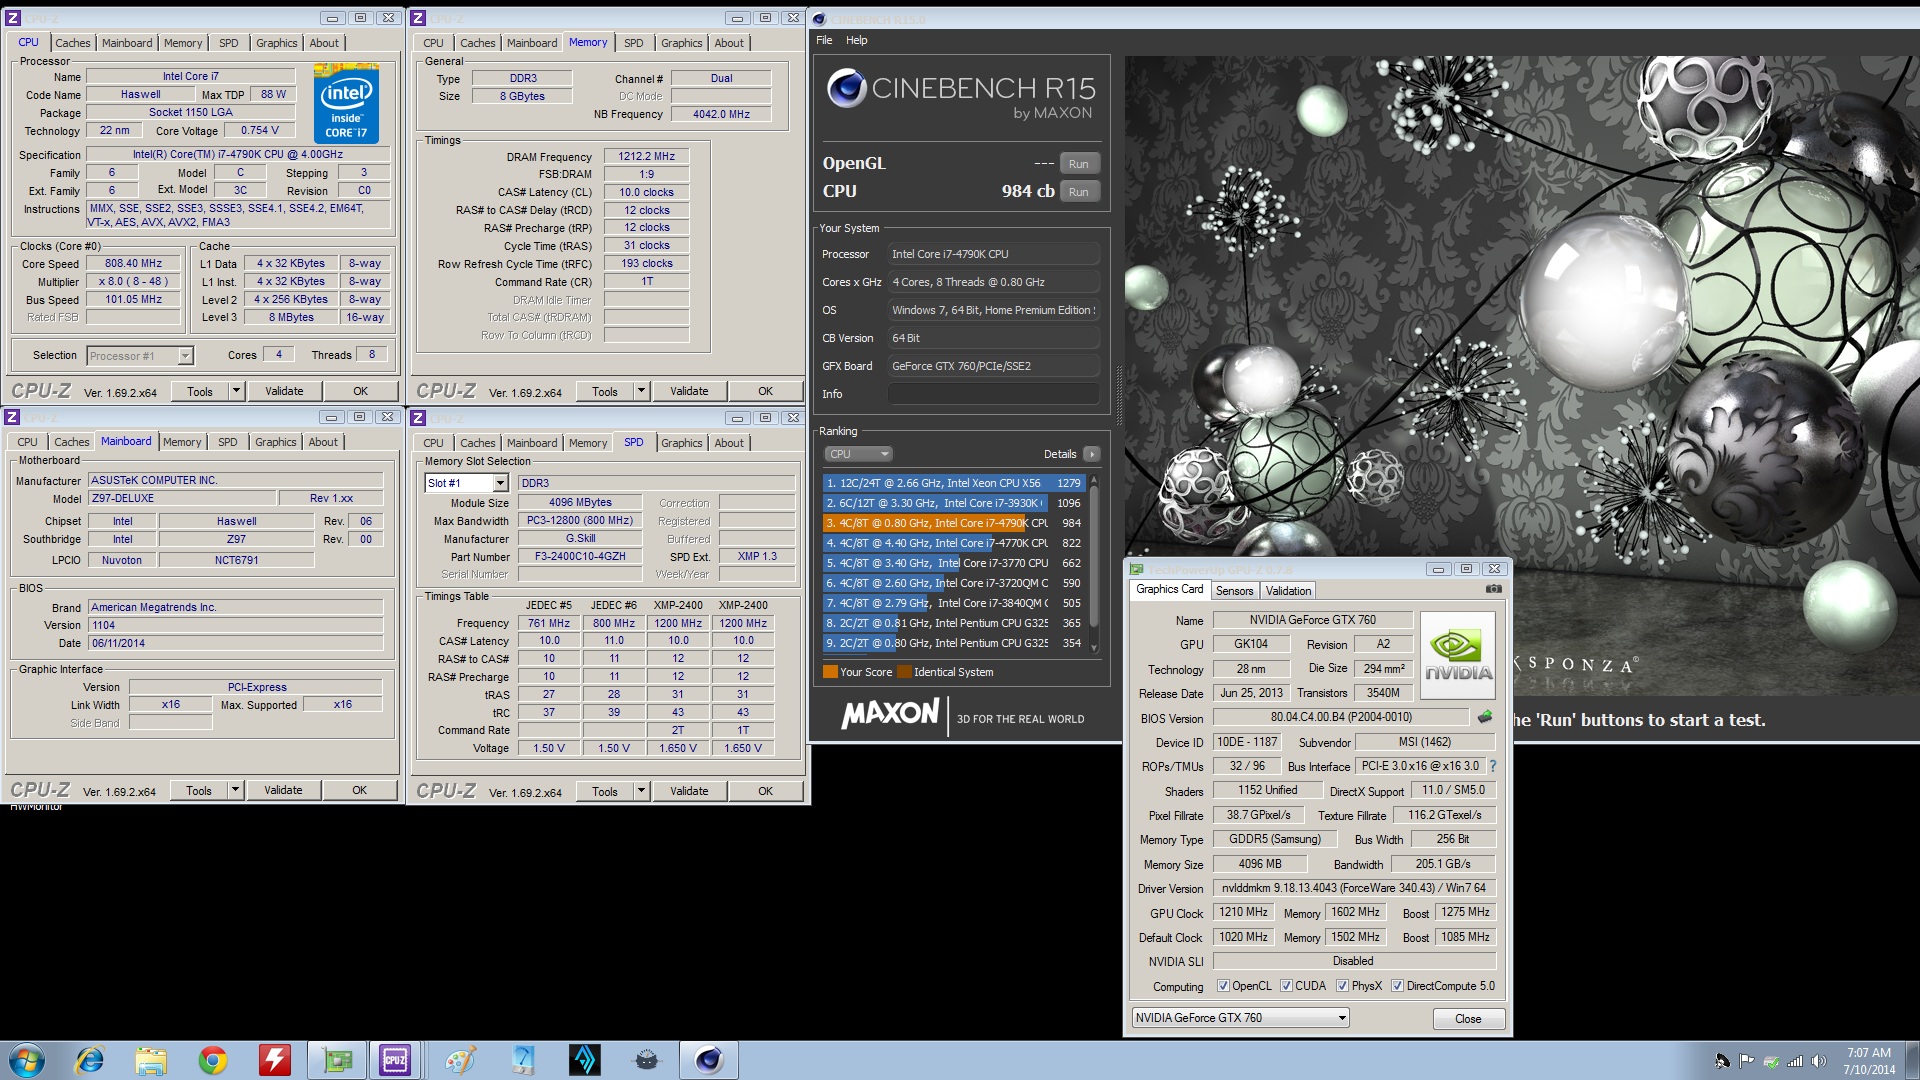1920x1080 pixels.
Task: Take a GPU-Z screenshot with the camera icon
Action: pyautogui.click(x=1493, y=589)
